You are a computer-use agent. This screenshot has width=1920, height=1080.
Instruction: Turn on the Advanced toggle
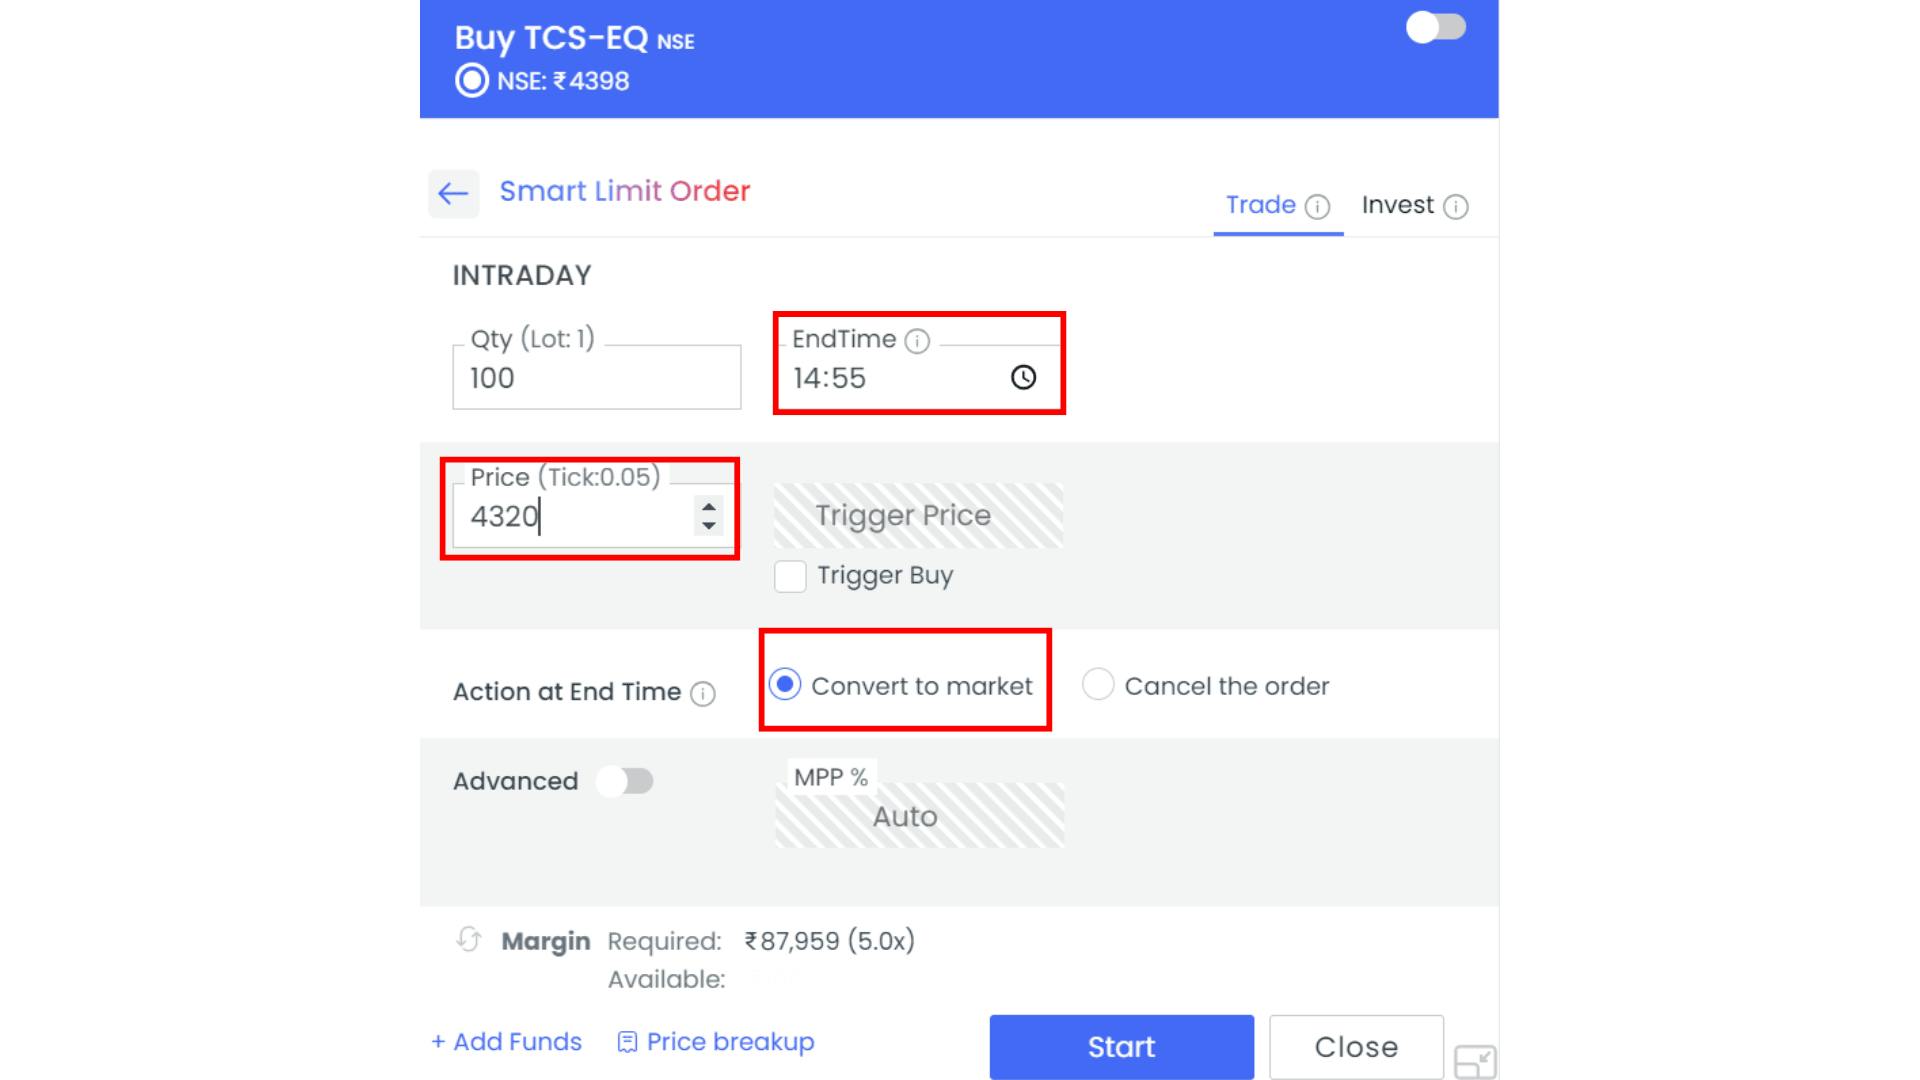click(x=625, y=781)
